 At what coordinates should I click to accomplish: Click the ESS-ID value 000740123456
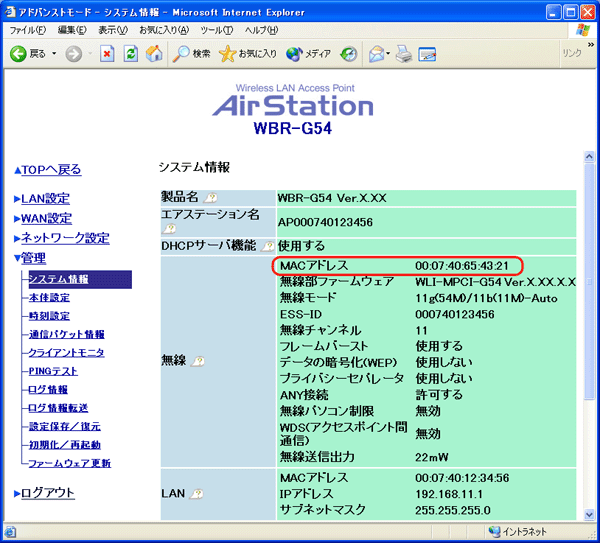[x=455, y=315]
